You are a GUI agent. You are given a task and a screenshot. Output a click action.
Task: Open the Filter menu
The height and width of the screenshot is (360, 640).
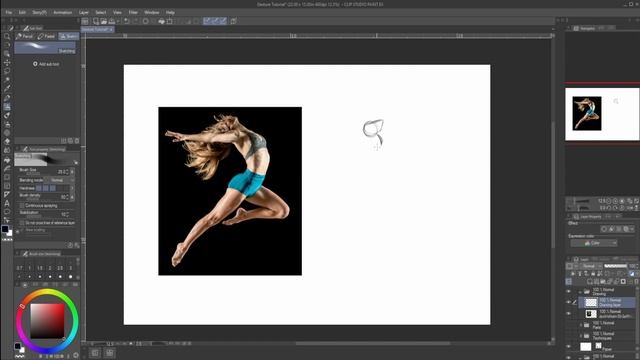[x=133, y=13]
